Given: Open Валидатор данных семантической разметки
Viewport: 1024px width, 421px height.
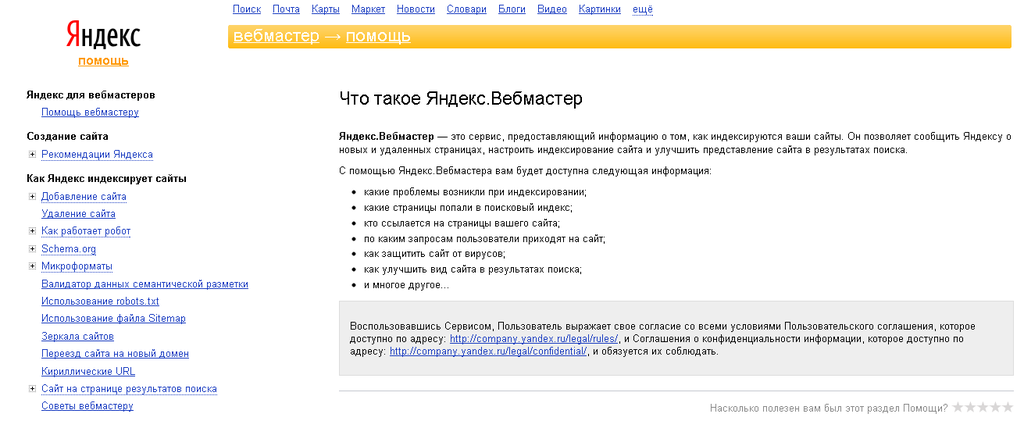Looking at the screenshot, I should pos(144,284).
